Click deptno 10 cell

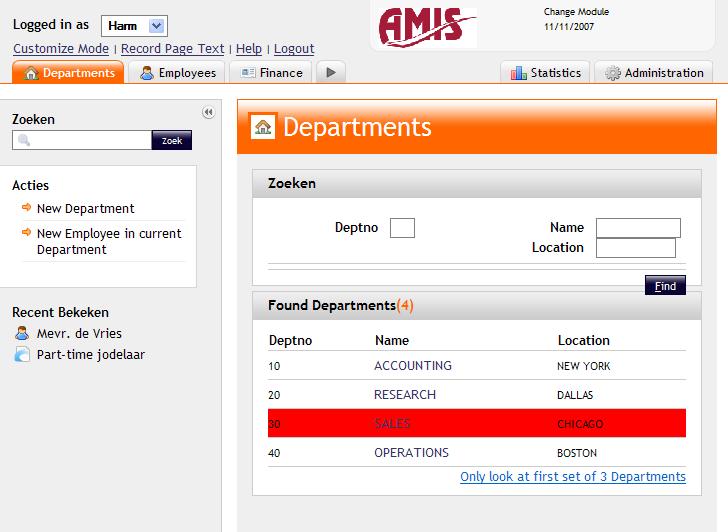tap(274, 366)
